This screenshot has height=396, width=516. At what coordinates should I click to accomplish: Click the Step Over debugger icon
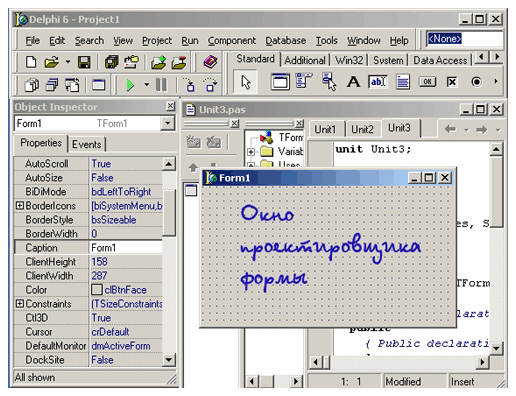coord(211,85)
